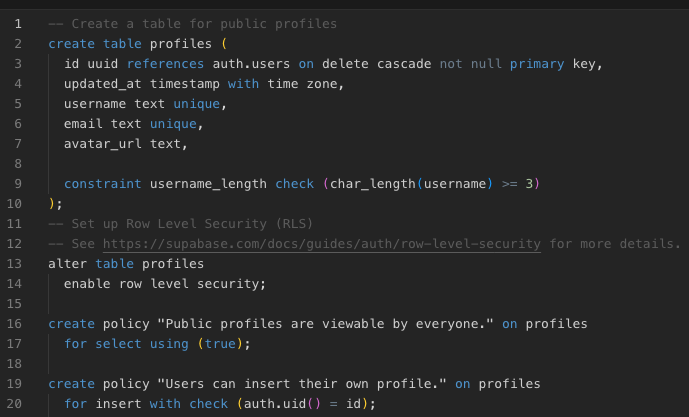689x417 pixels.
Task: Click 'avatar_url' on line 7
Action: [103, 144]
